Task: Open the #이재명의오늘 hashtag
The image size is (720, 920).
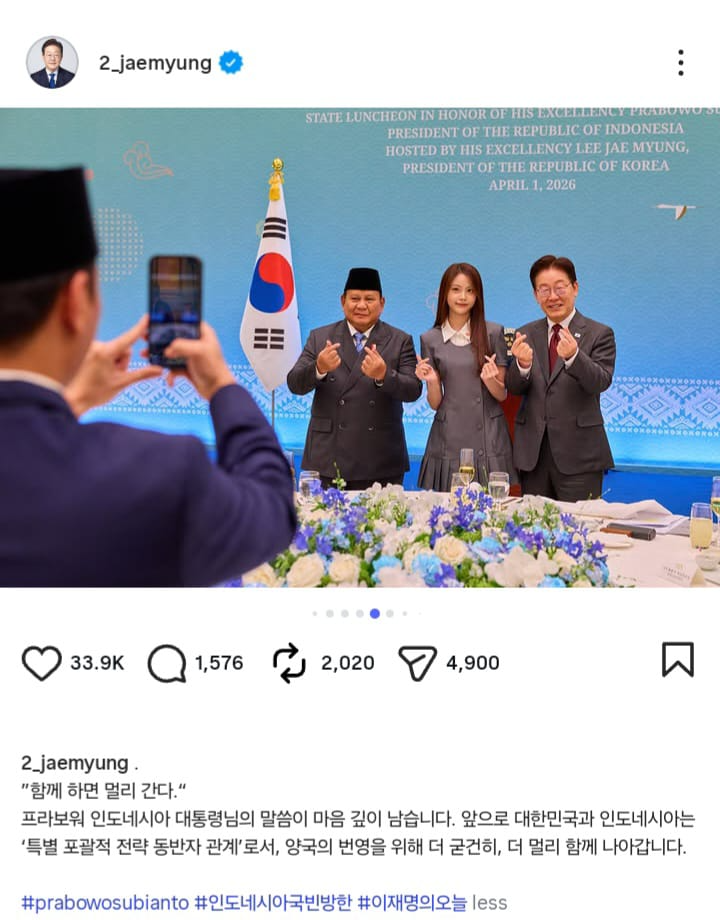Action: coord(412,902)
